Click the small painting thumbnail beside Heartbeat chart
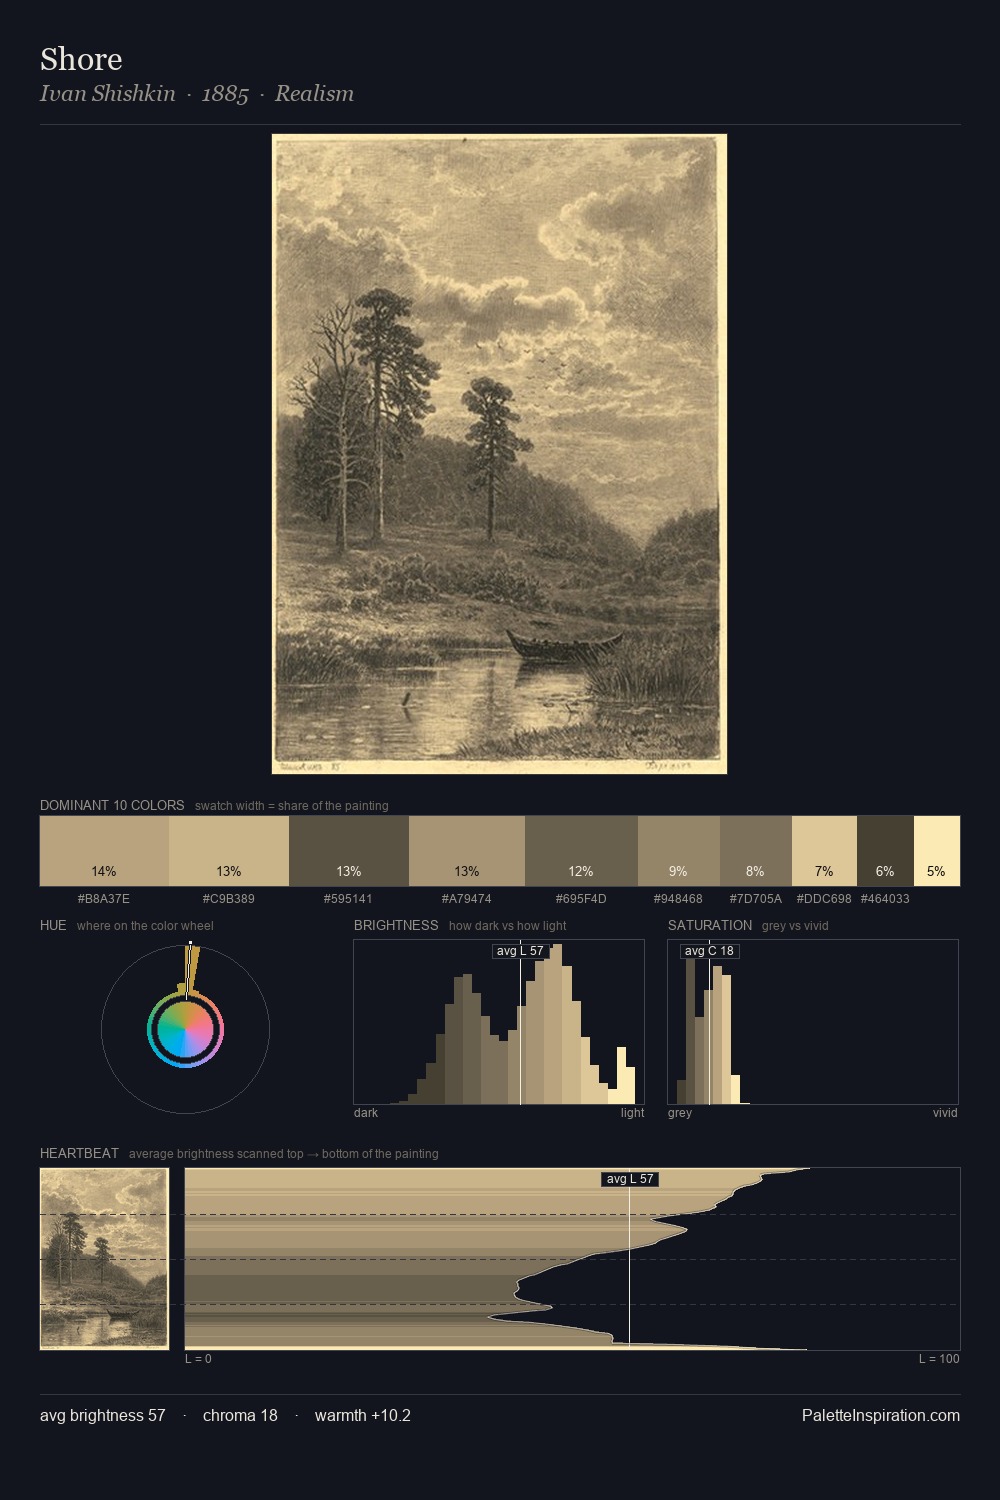Viewport: 1000px width, 1500px height. [x=104, y=1258]
